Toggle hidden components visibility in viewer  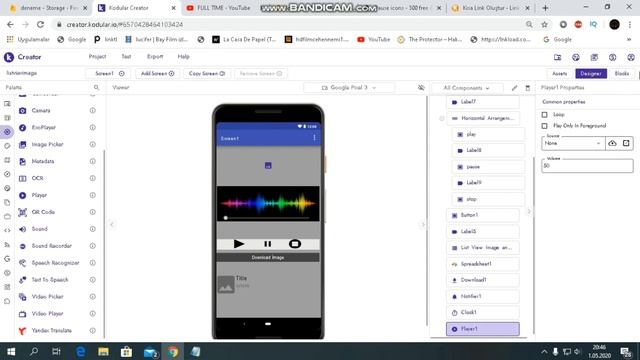[421, 88]
